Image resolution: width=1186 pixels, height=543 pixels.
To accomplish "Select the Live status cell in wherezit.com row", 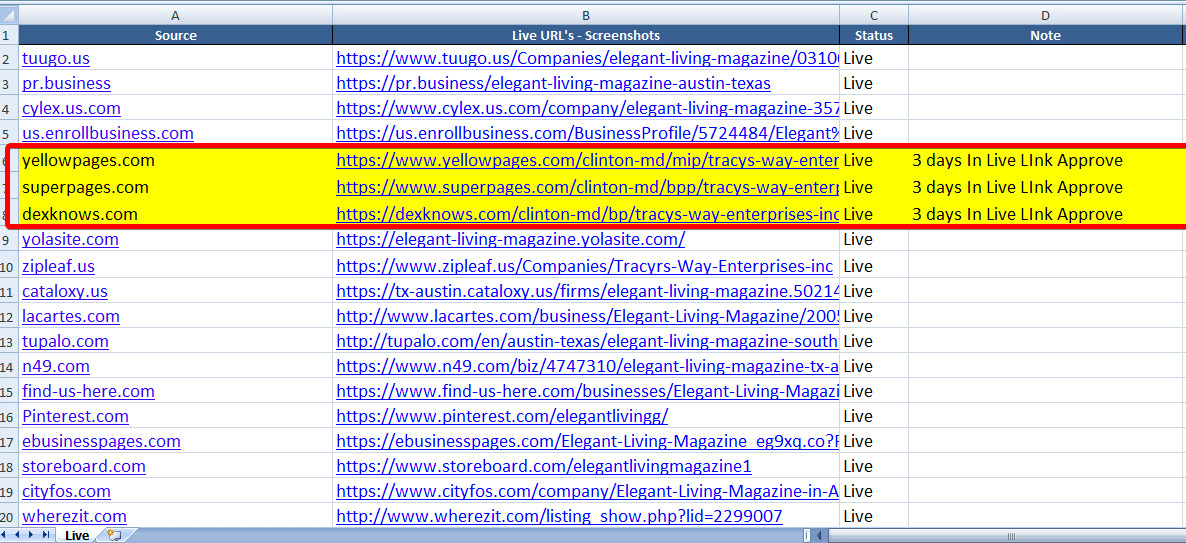I will (x=874, y=516).
